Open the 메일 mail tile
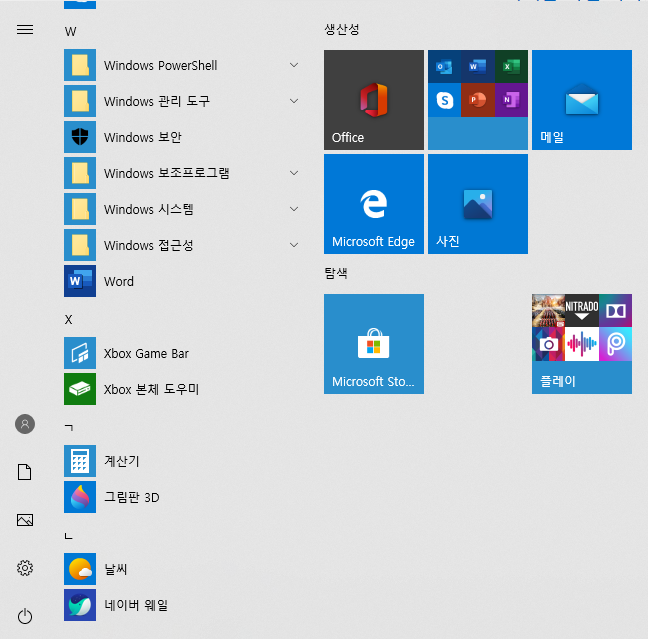The height and width of the screenshot is (639, 648). tap(582, 100)
